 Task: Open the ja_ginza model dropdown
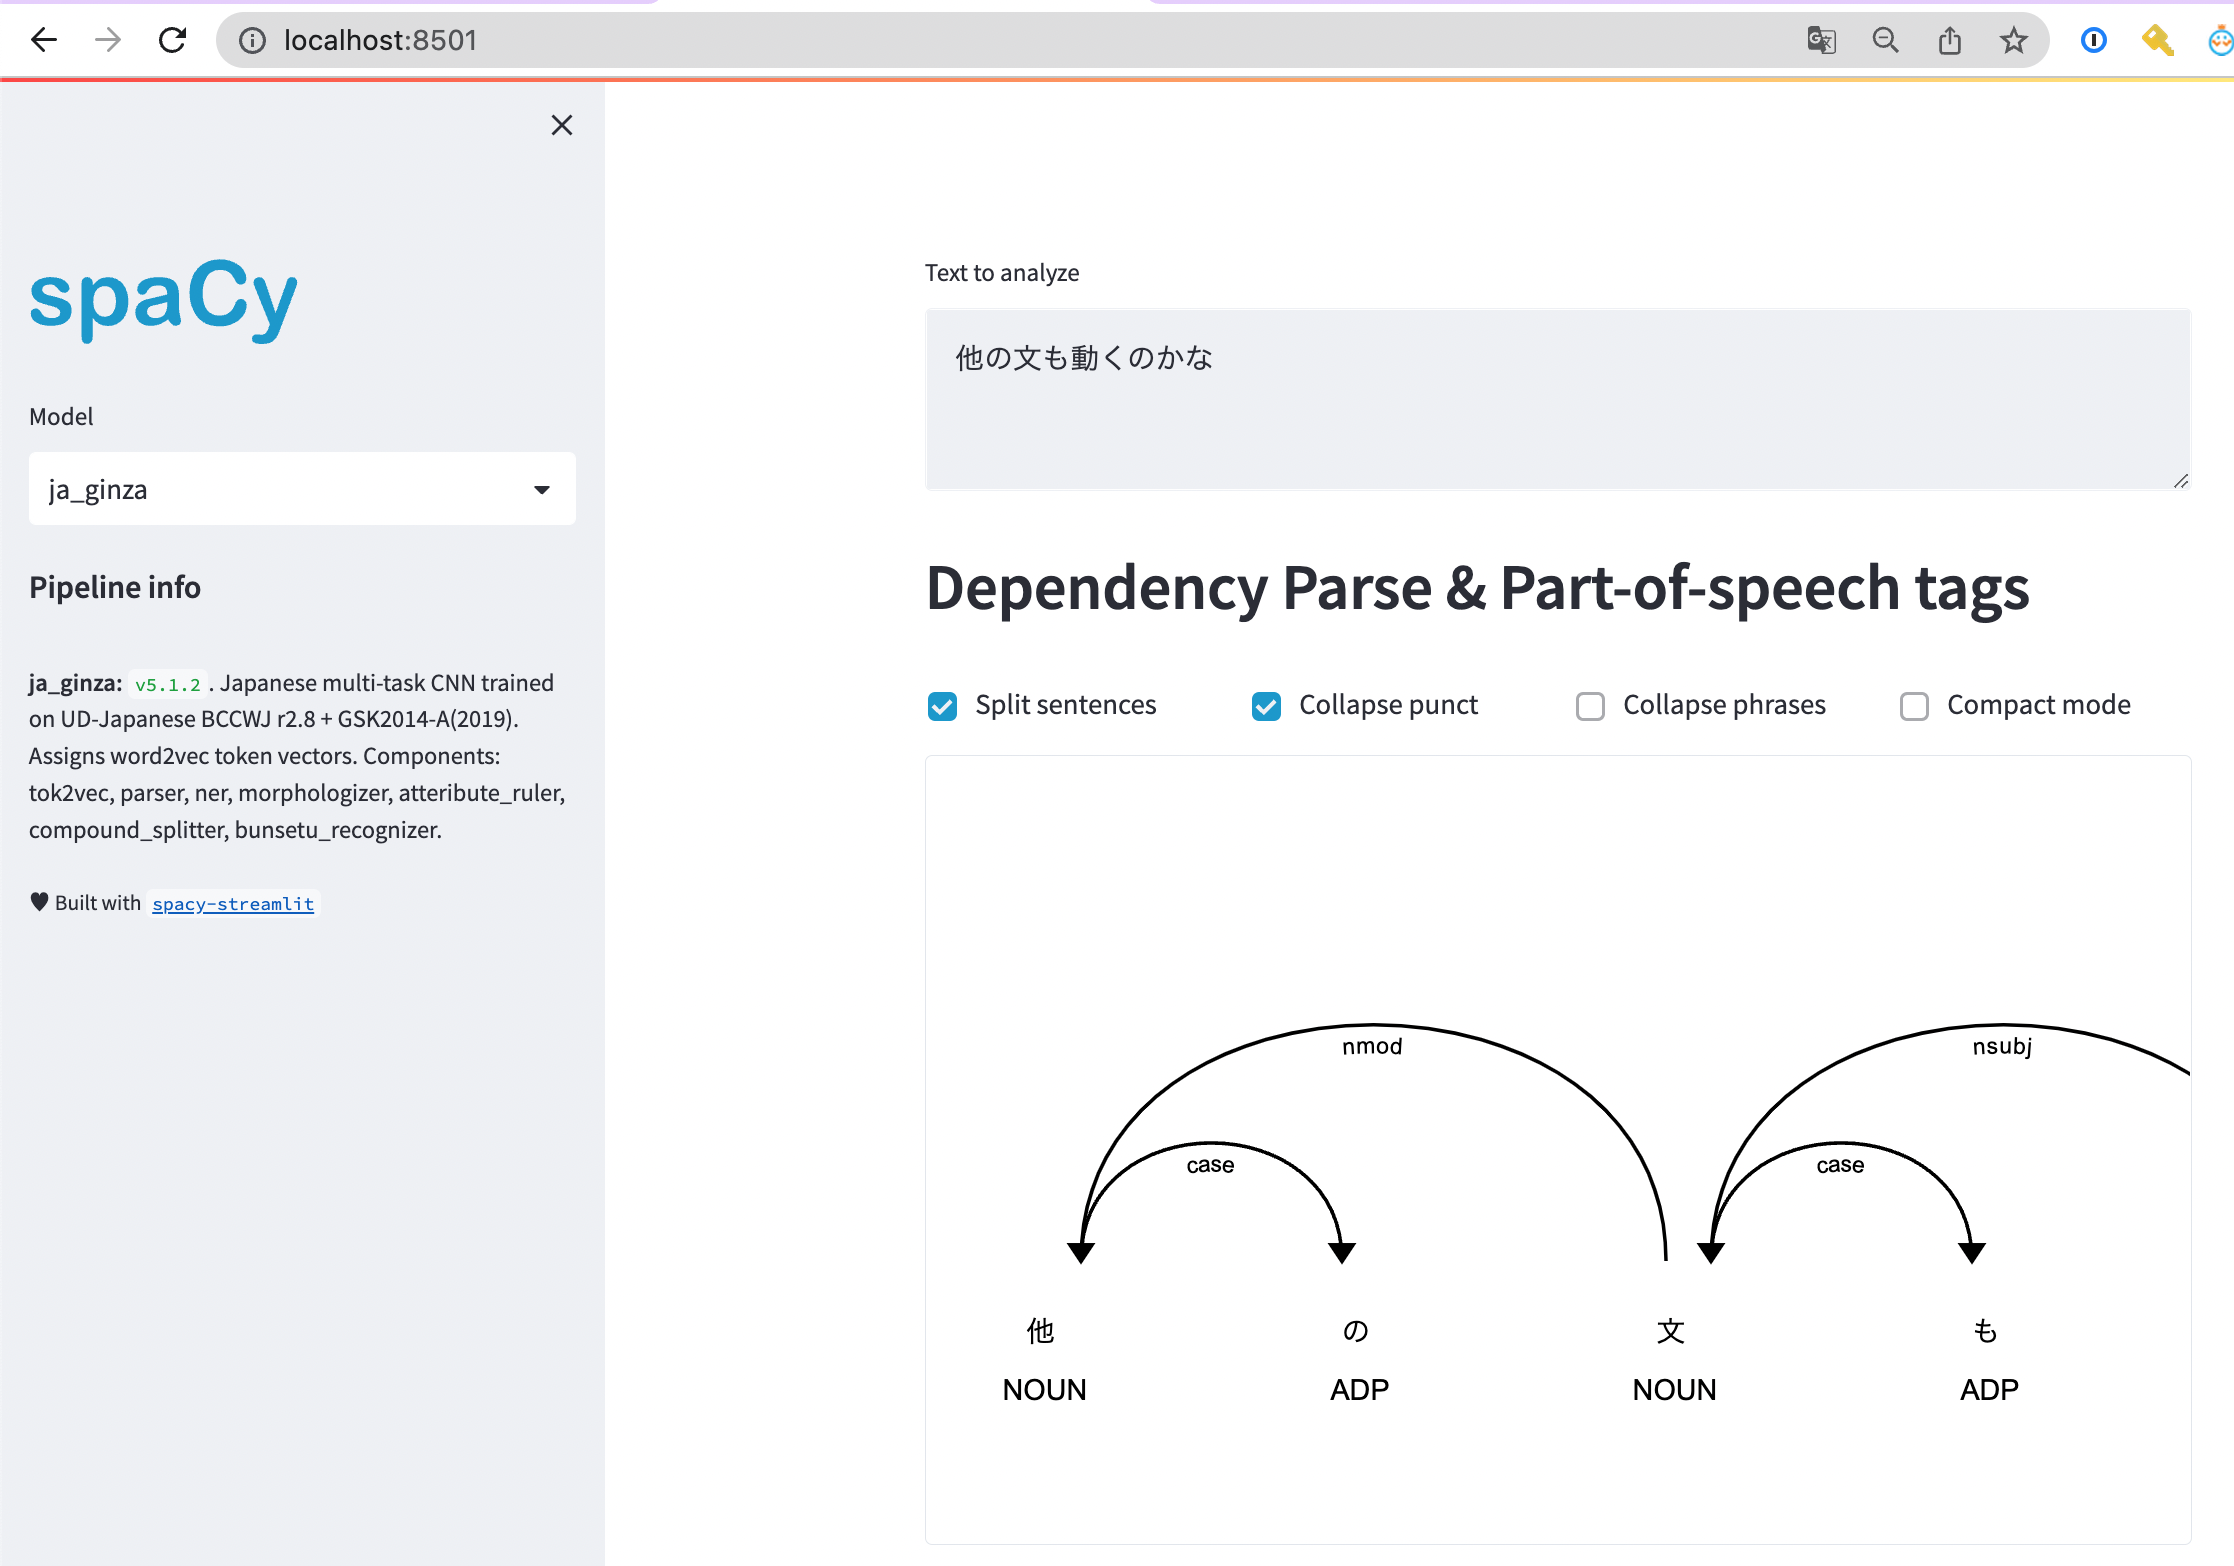(x=280, y=489)
